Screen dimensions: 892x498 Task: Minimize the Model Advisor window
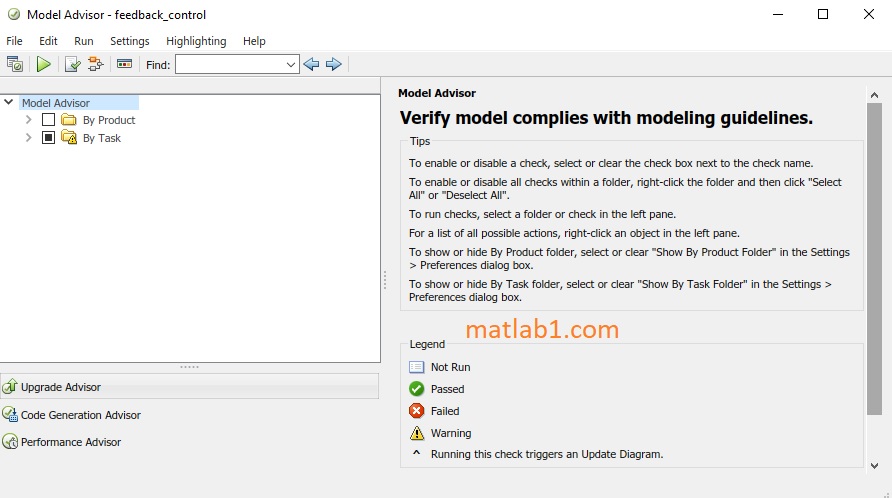[x=778, y=14]
